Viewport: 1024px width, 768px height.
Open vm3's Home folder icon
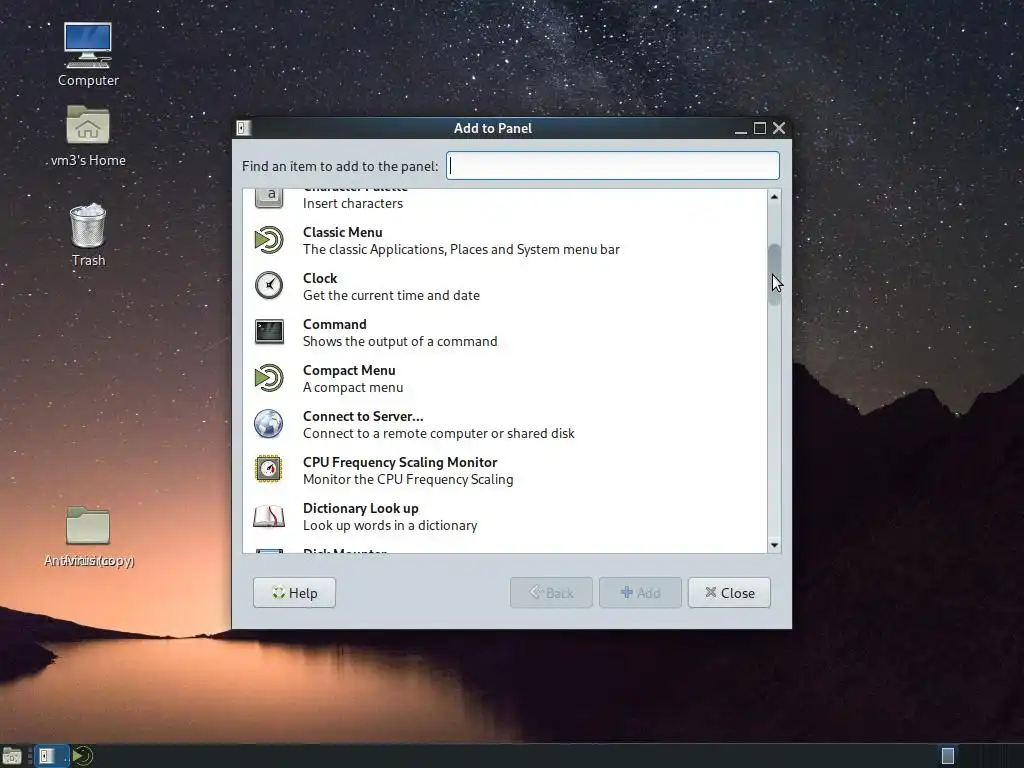(x=88, y=124)
